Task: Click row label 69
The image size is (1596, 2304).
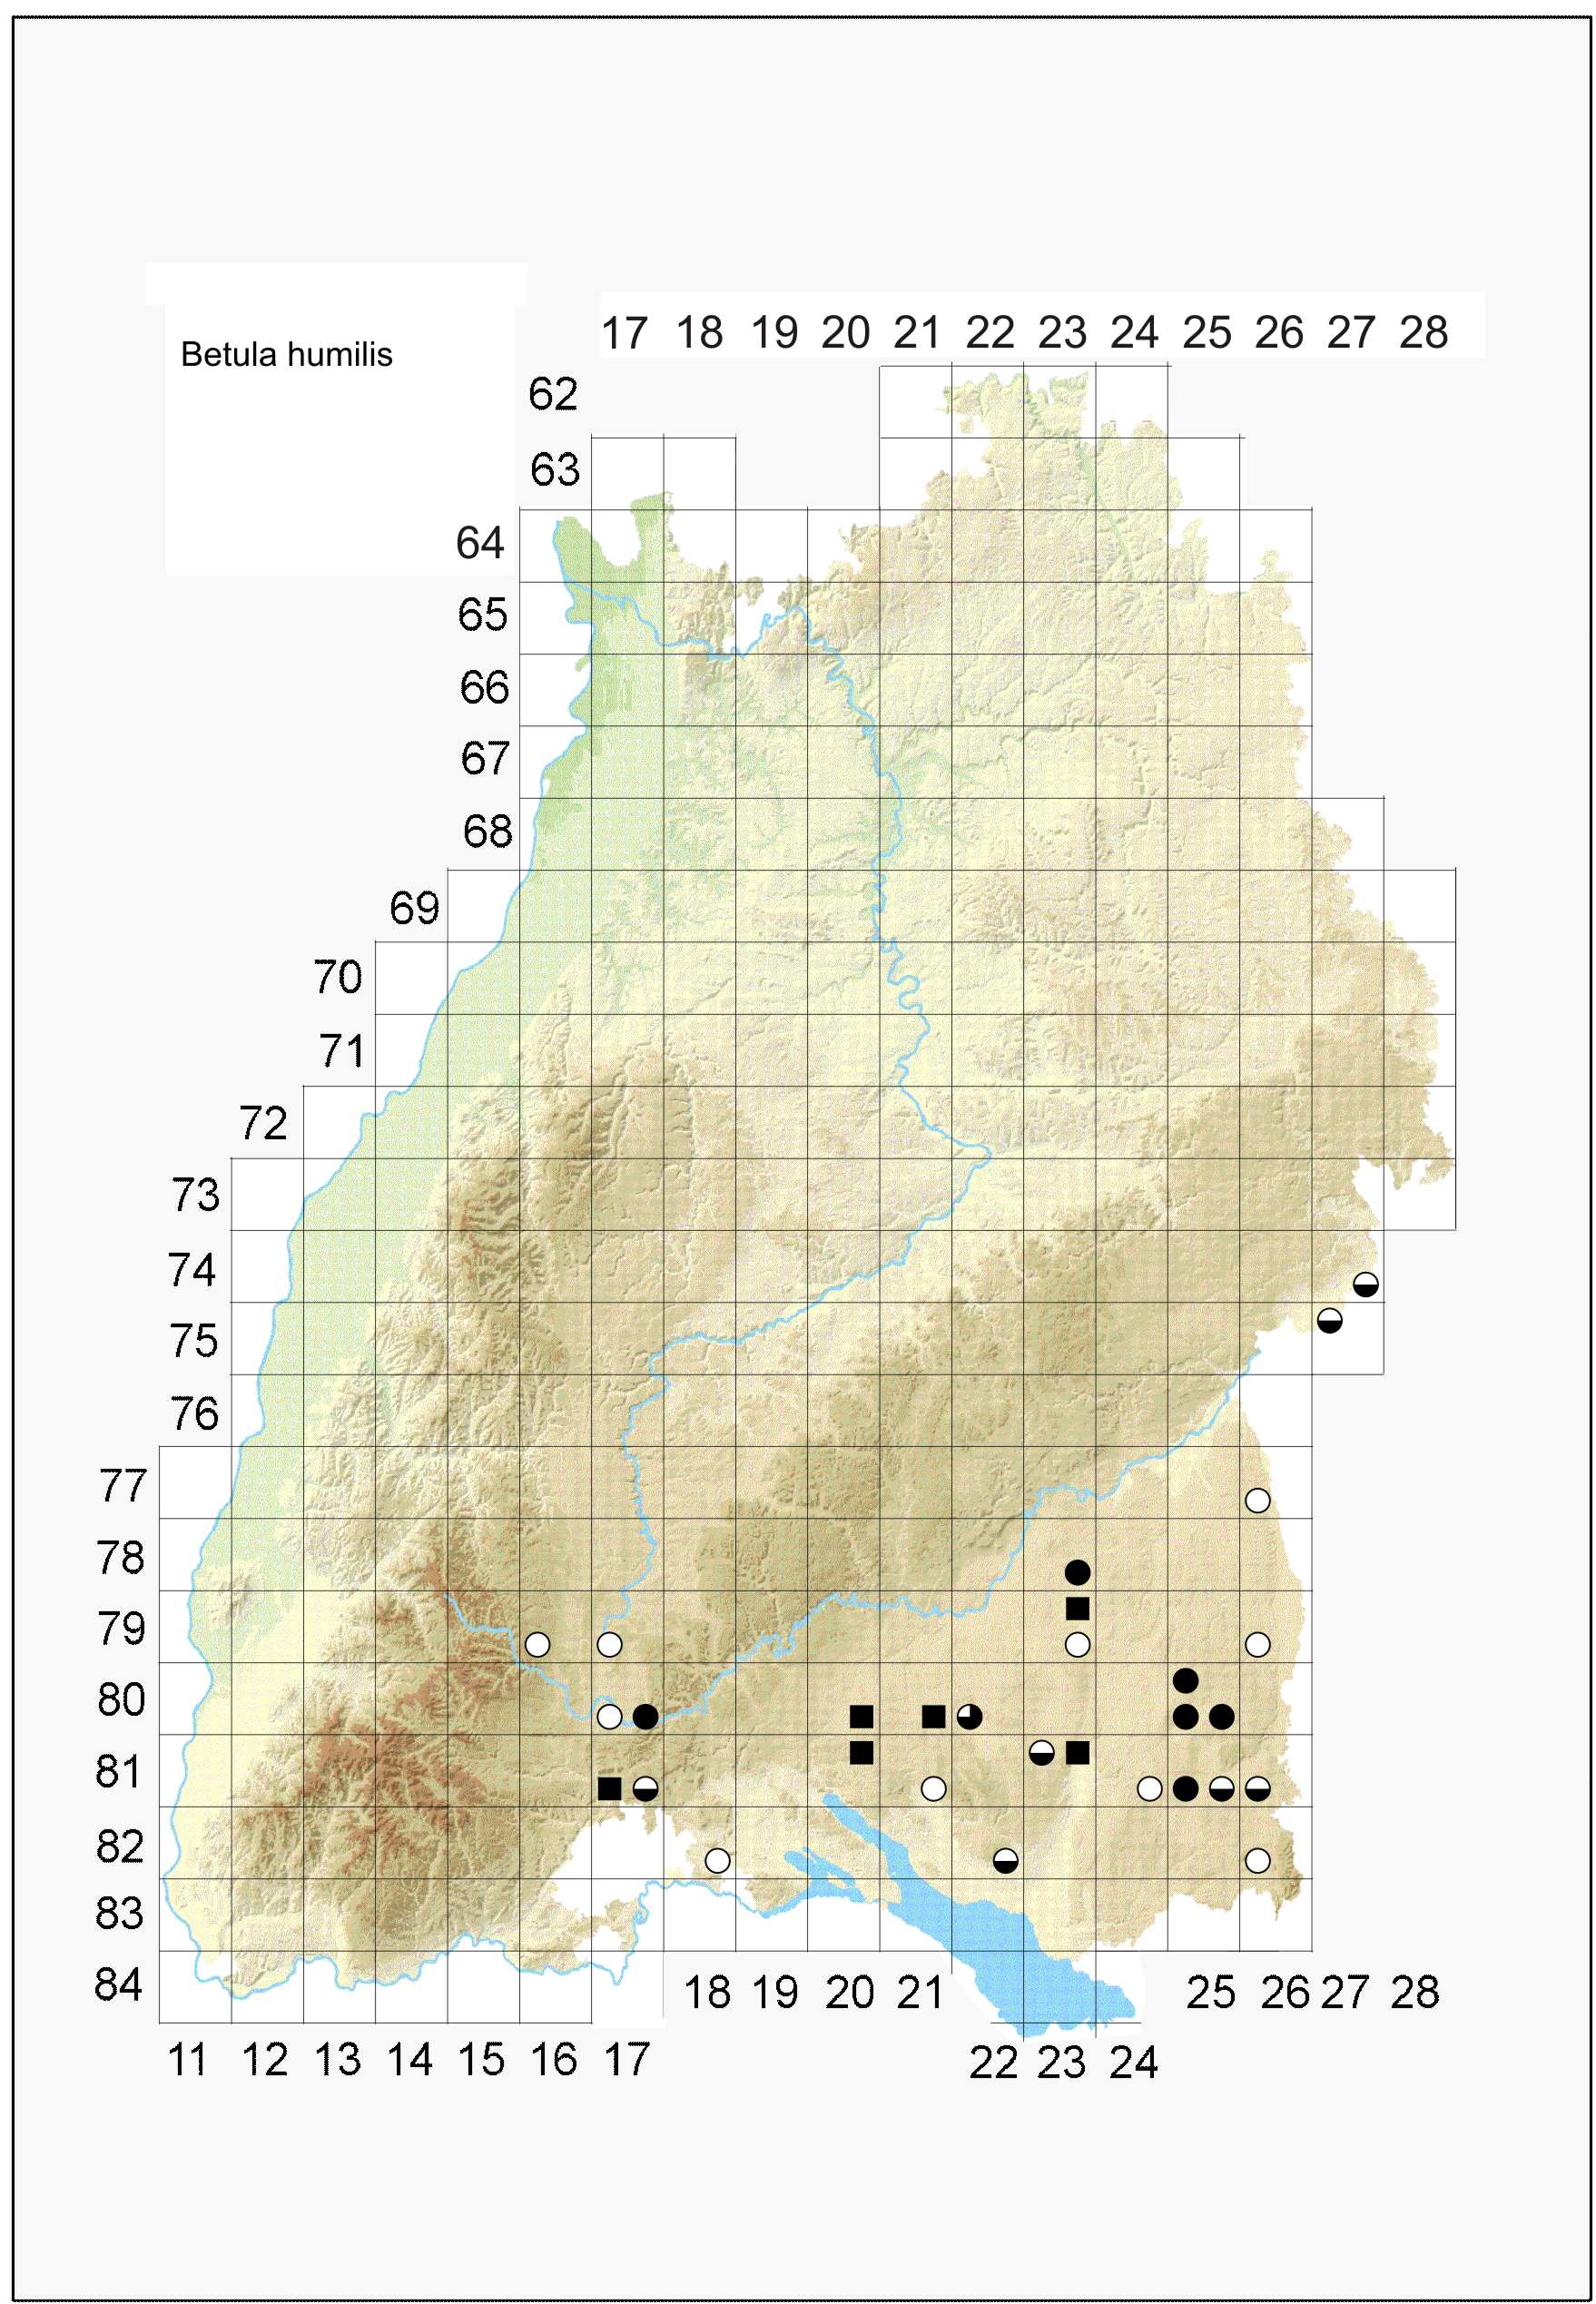Action: (x=414, y=908)
